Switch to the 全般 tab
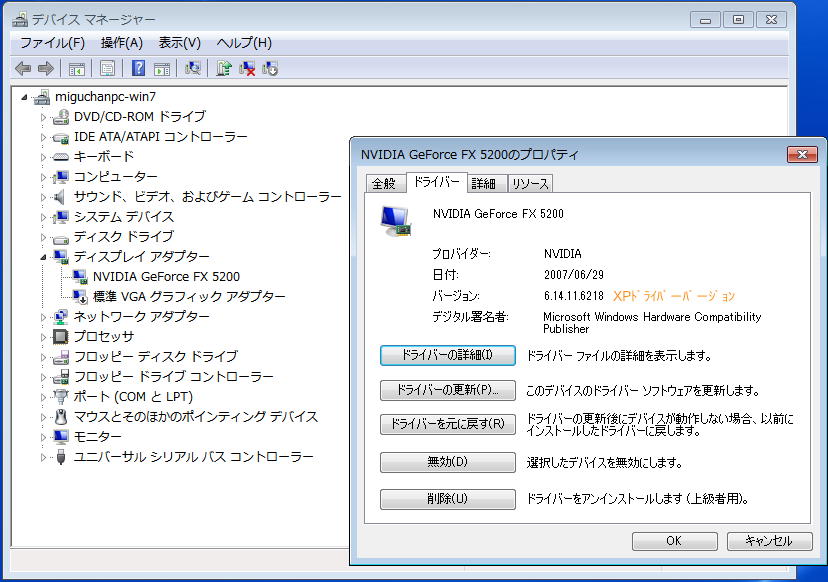The width and height of the screenshot is (828, 582). [x=384, y=184]
